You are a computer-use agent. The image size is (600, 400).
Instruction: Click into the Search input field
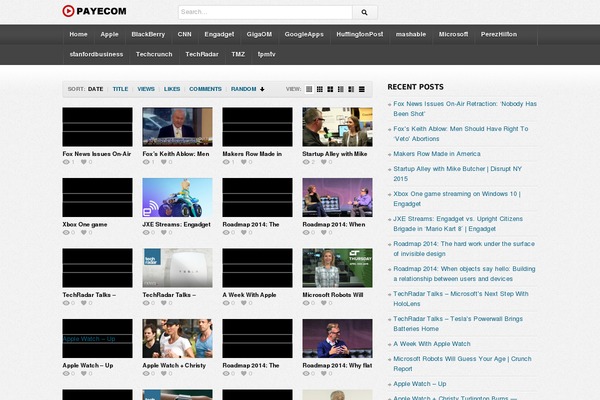[265, 12]
